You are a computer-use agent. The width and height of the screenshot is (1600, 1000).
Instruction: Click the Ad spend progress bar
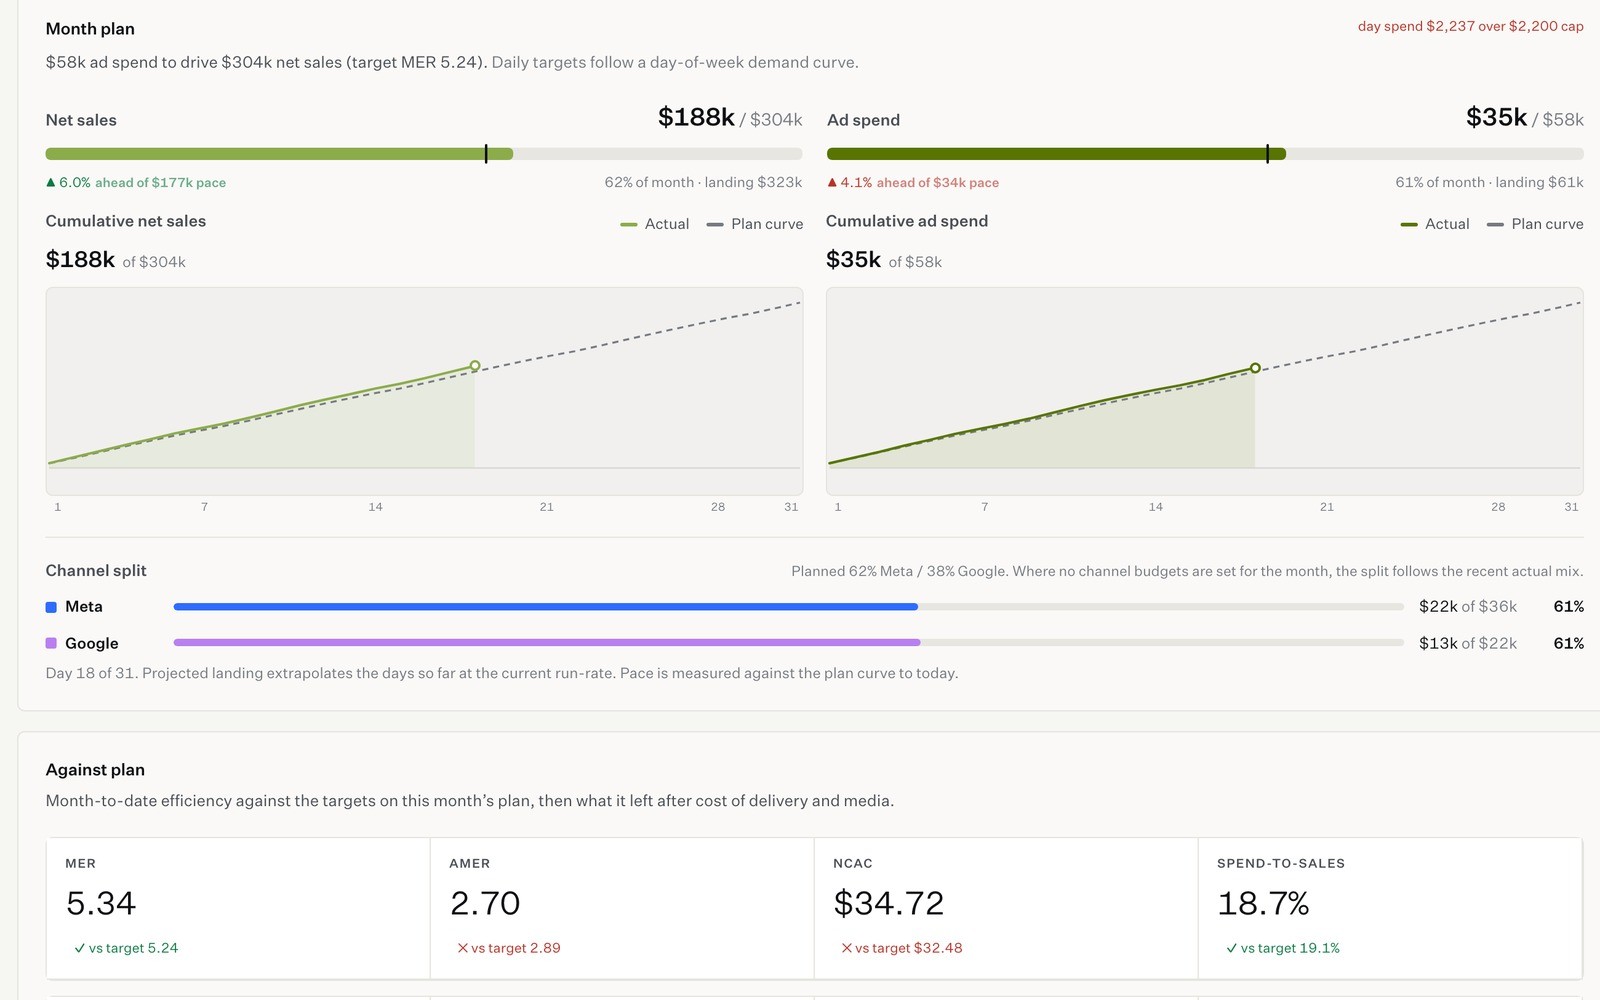coord(1205,154)
